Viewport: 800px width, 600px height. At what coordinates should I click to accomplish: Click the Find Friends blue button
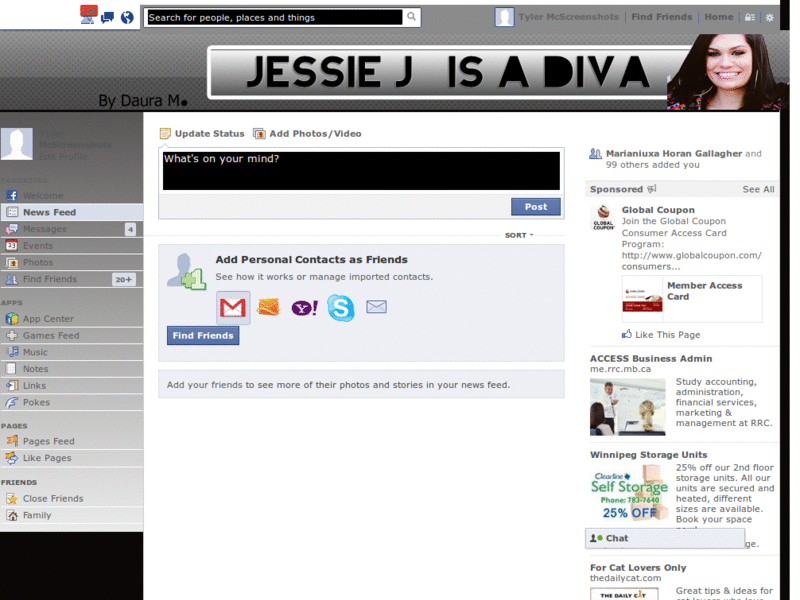203,336
